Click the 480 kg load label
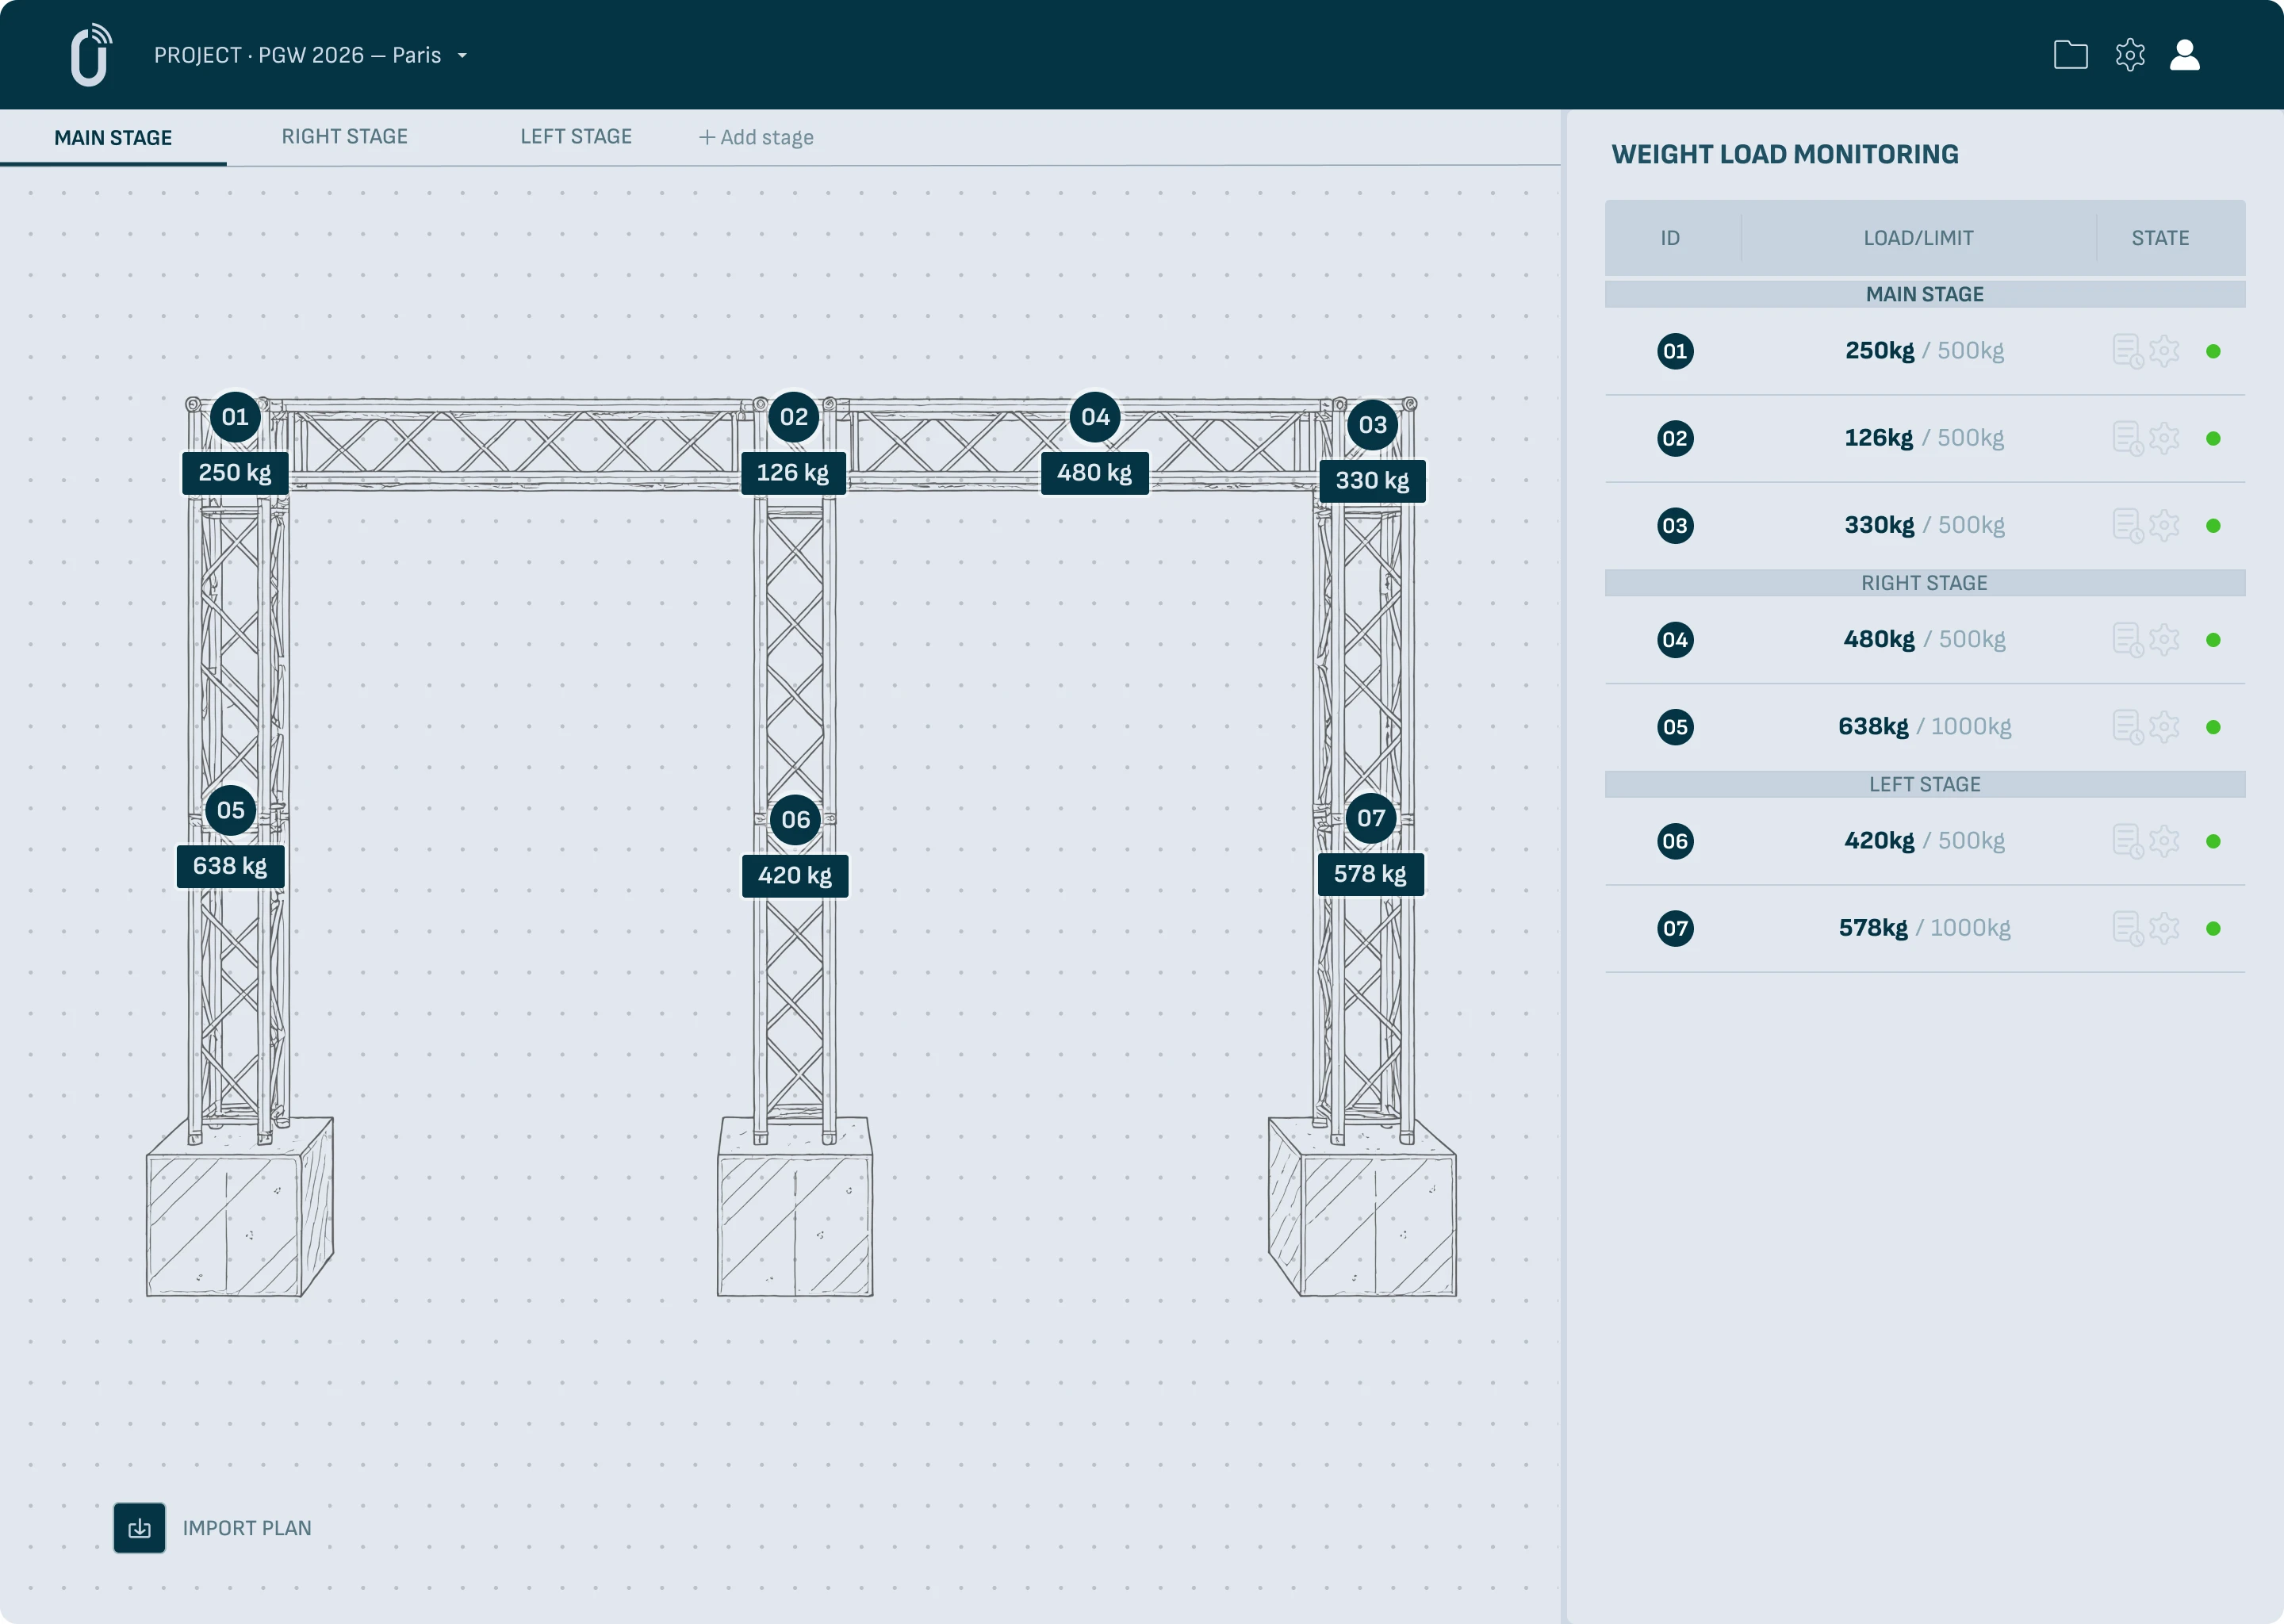The height and width of the screenshot is (1624, 2284). (x=1095, y=473)
